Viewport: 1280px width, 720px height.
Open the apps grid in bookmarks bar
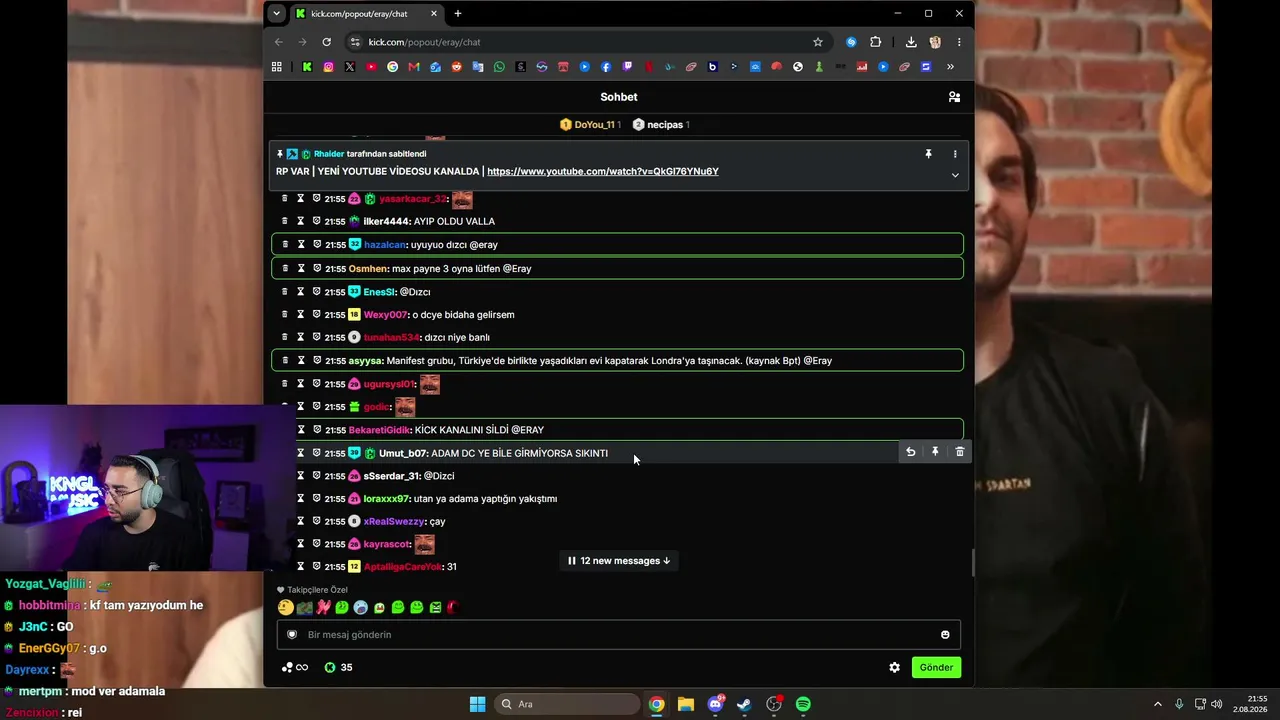tap(277, 67)
